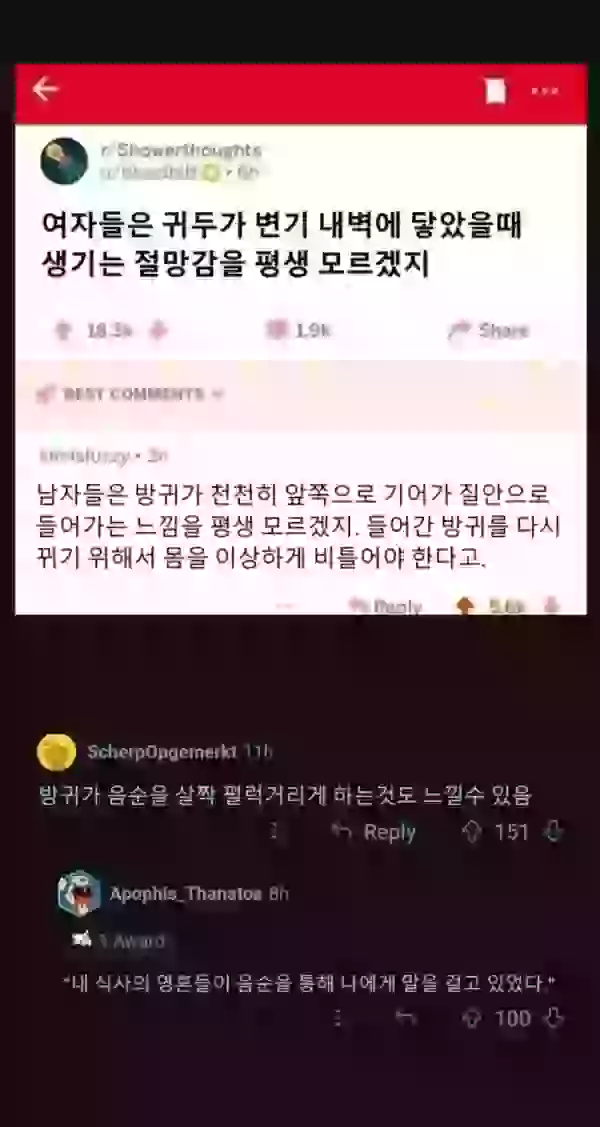Visit the r/Showerthoughts subreddit link
Screen dimensions: 600x1127
[180, 150]
